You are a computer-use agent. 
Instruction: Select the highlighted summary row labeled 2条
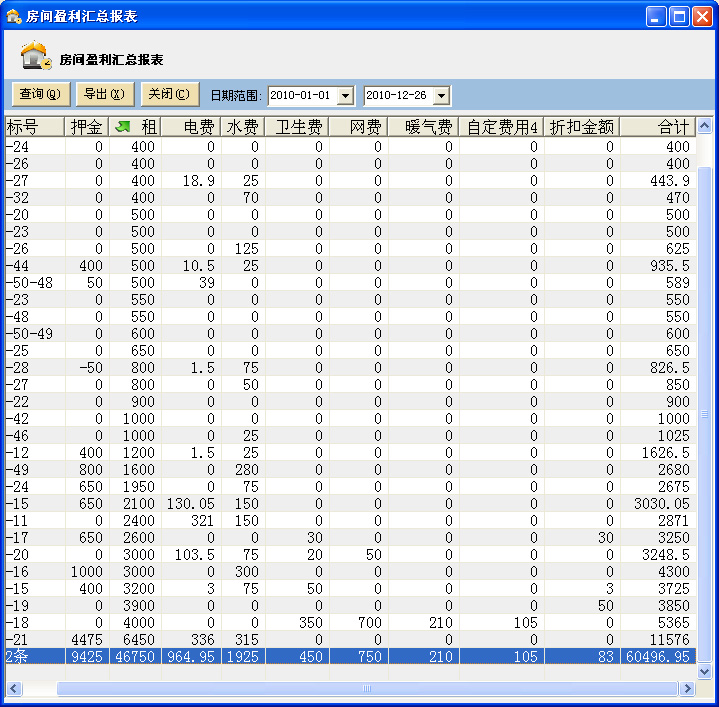[x=351, y=657]
